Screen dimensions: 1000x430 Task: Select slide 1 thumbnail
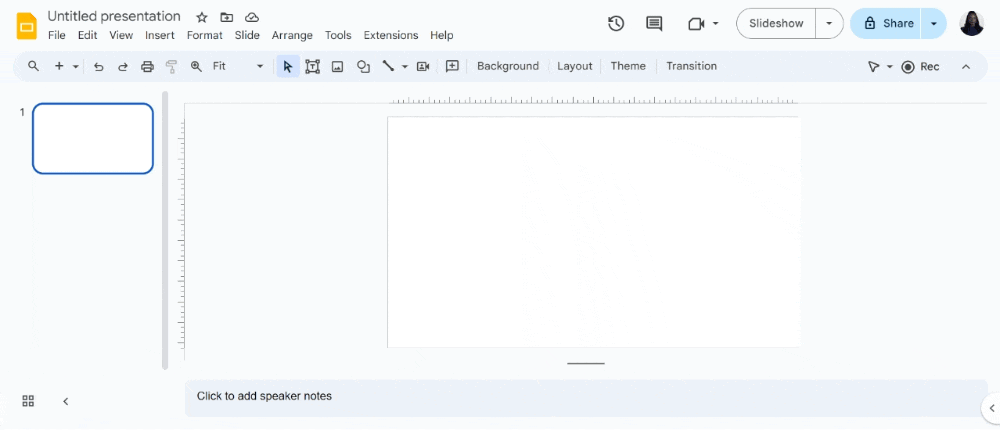pos(93,138)
